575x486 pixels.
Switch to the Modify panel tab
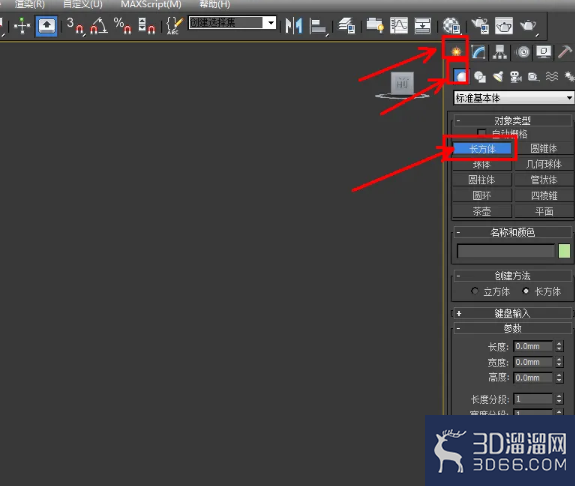(478, 52)
